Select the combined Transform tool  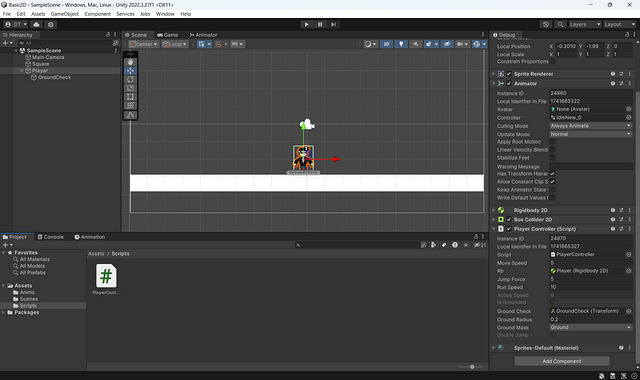tap(130, 105)
